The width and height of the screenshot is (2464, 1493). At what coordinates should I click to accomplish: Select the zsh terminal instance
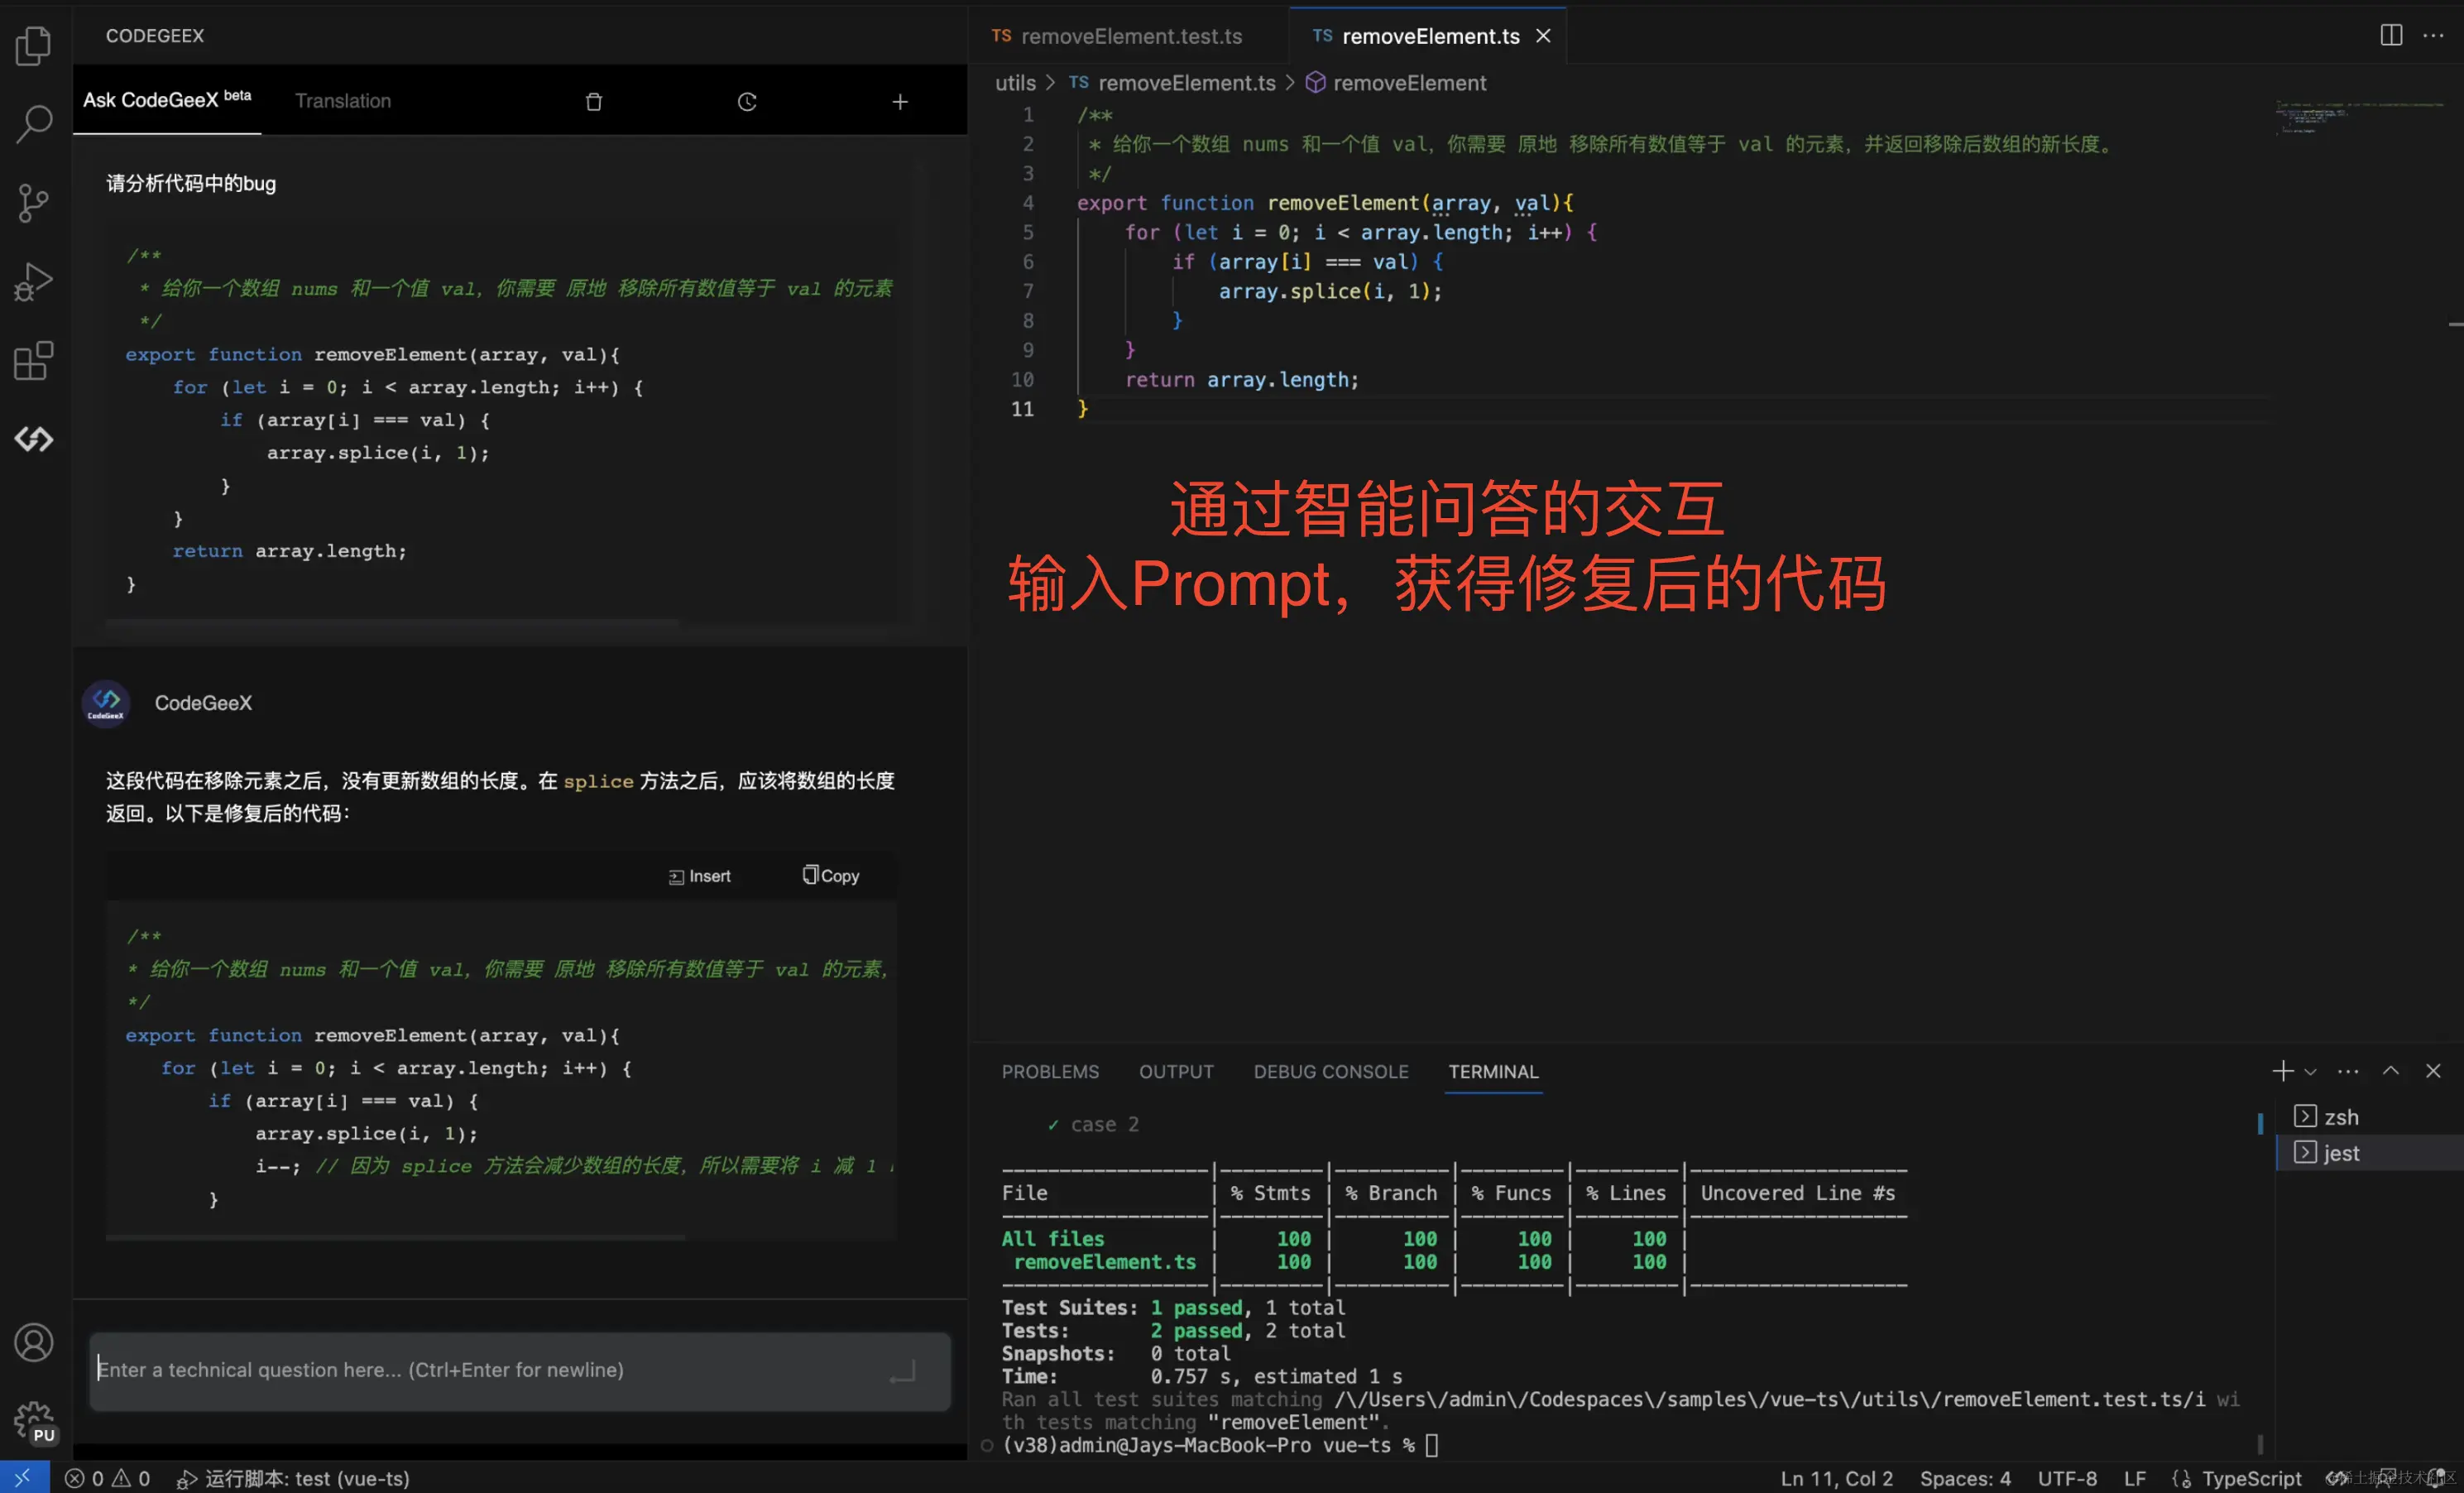pyautogui.click(x=2340, y=1116)
